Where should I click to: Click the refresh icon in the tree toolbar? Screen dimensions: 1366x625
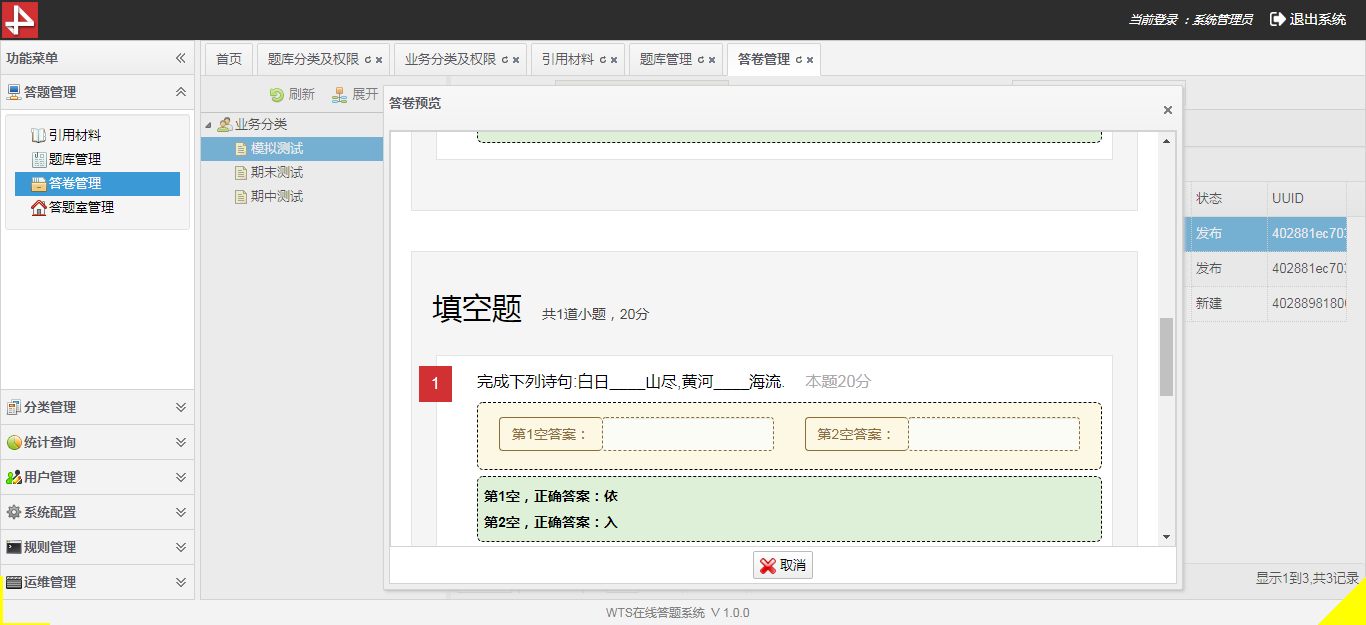point(277,95)
